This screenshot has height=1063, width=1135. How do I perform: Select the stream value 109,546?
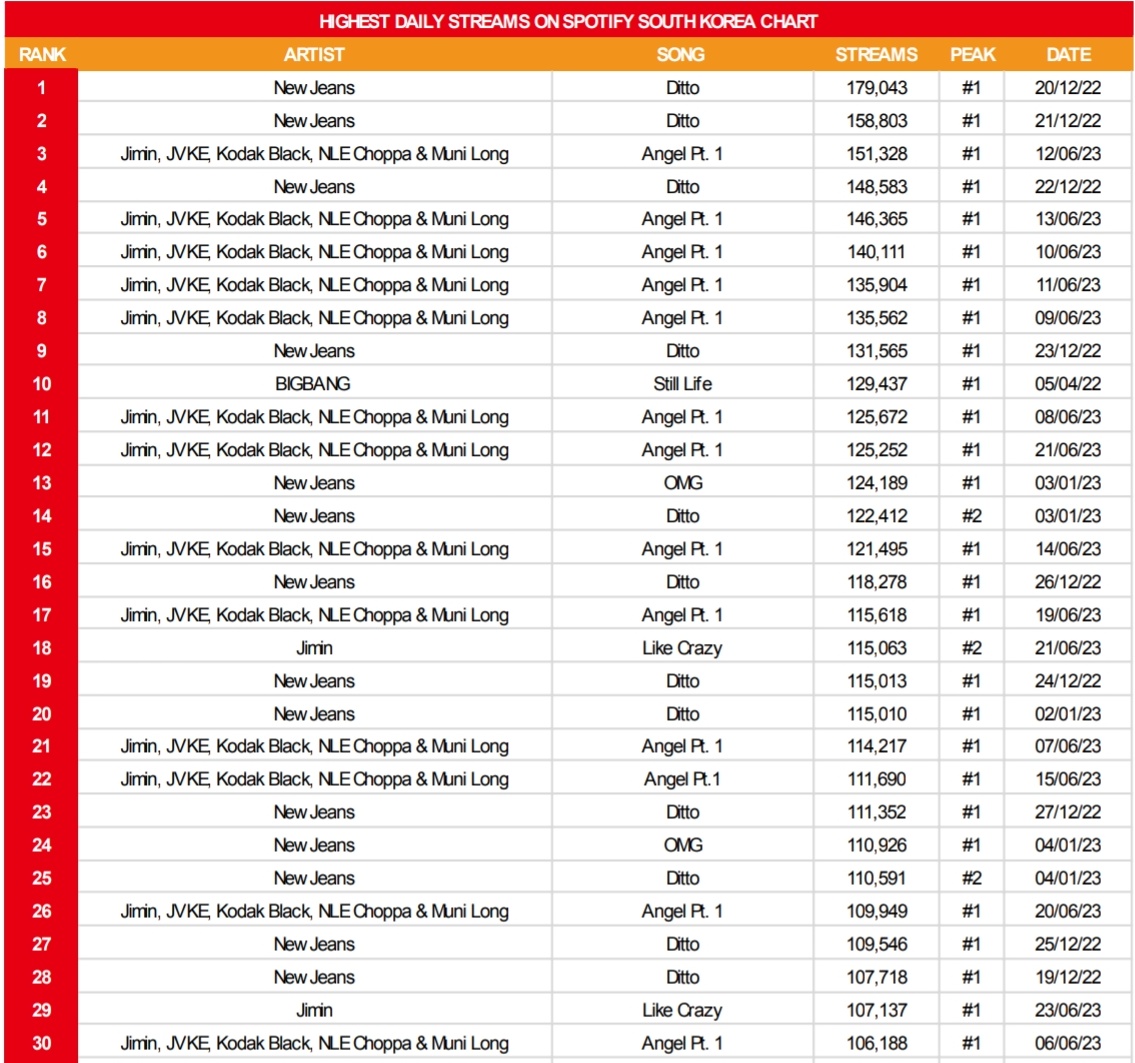(x=877, y=944)
